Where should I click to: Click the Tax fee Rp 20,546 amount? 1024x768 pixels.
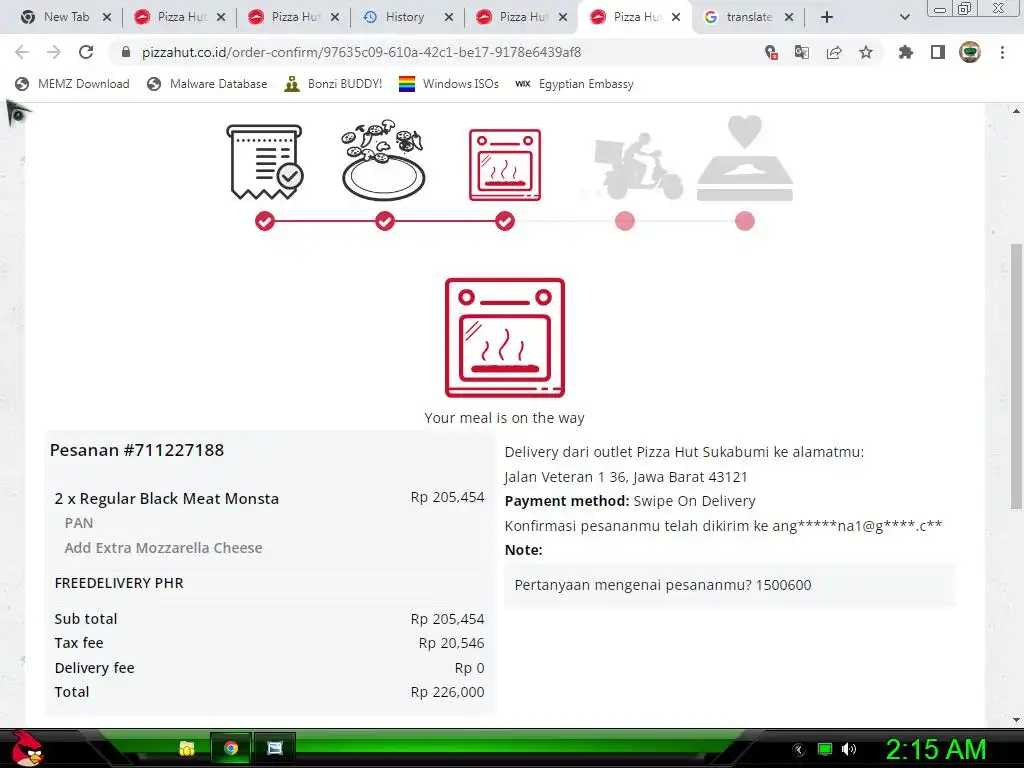point(451,643)
